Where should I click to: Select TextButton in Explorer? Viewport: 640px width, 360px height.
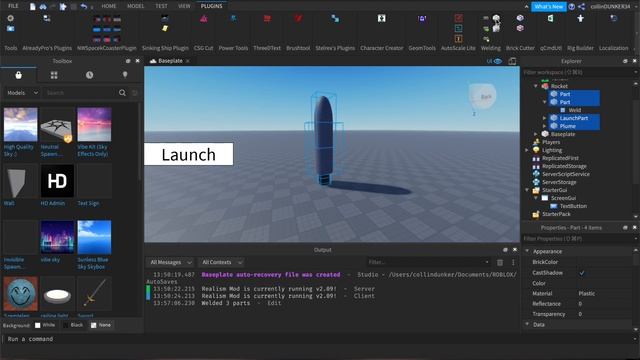coord(573,206)
